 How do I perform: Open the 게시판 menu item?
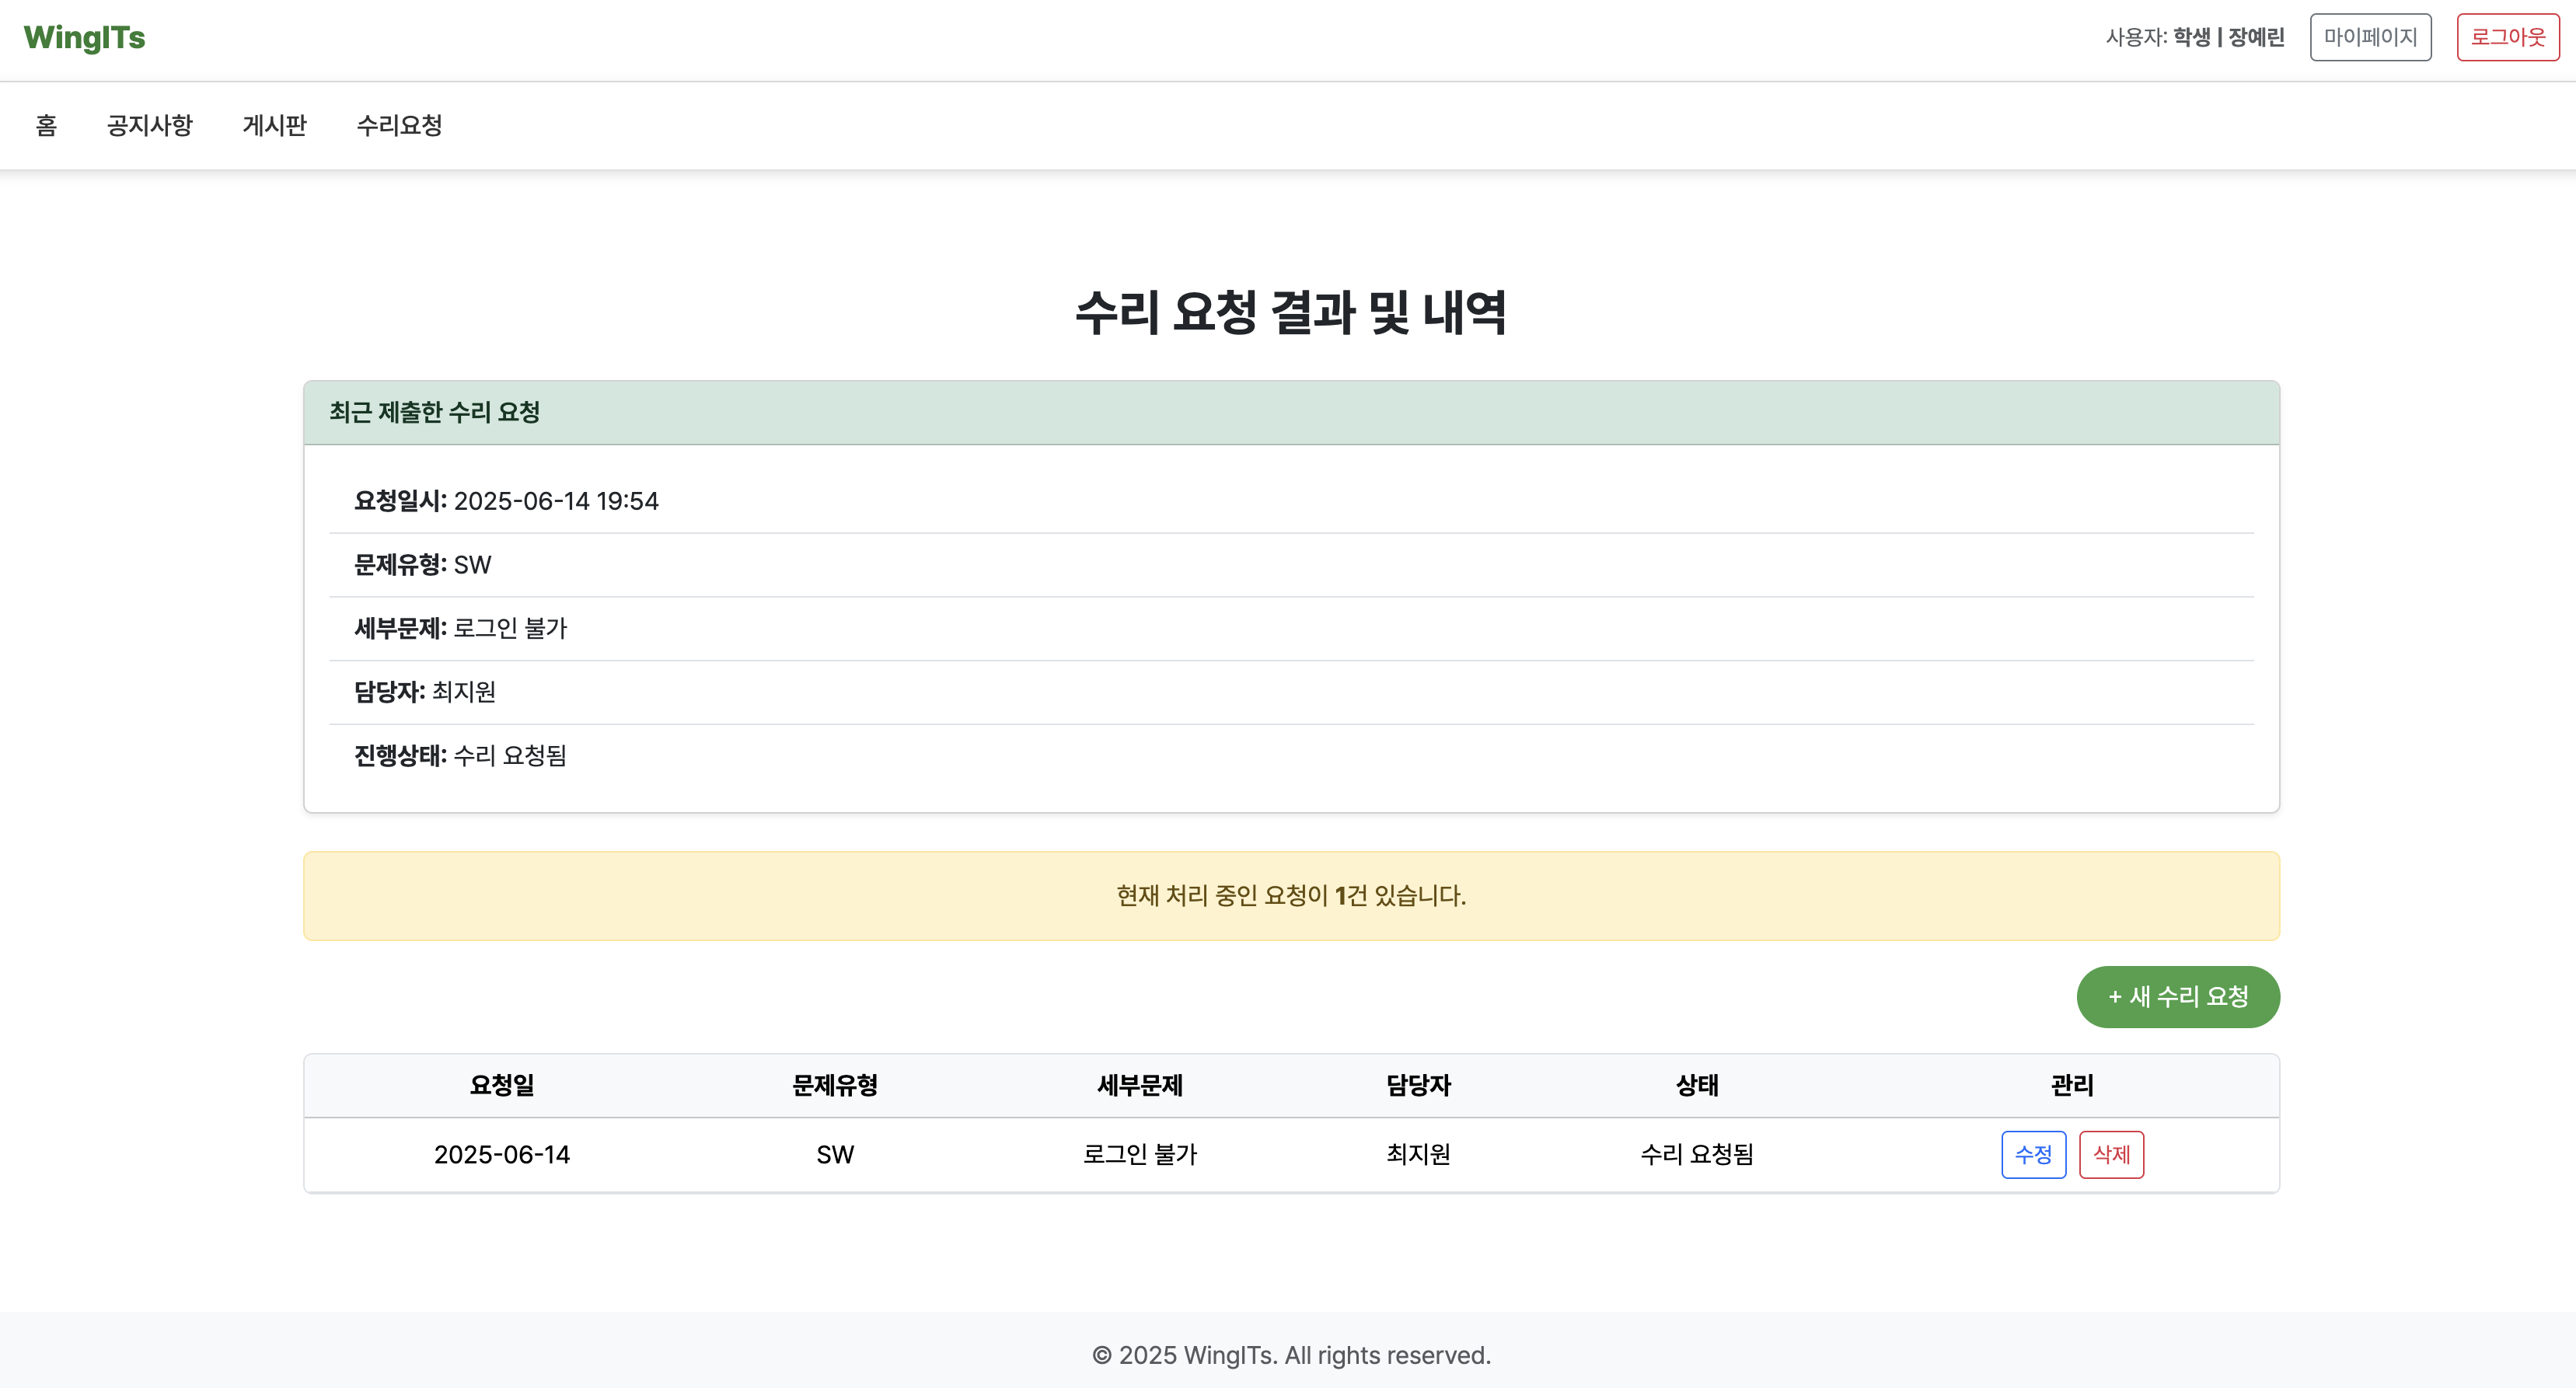pyautogui.click(x=274, y=125)
